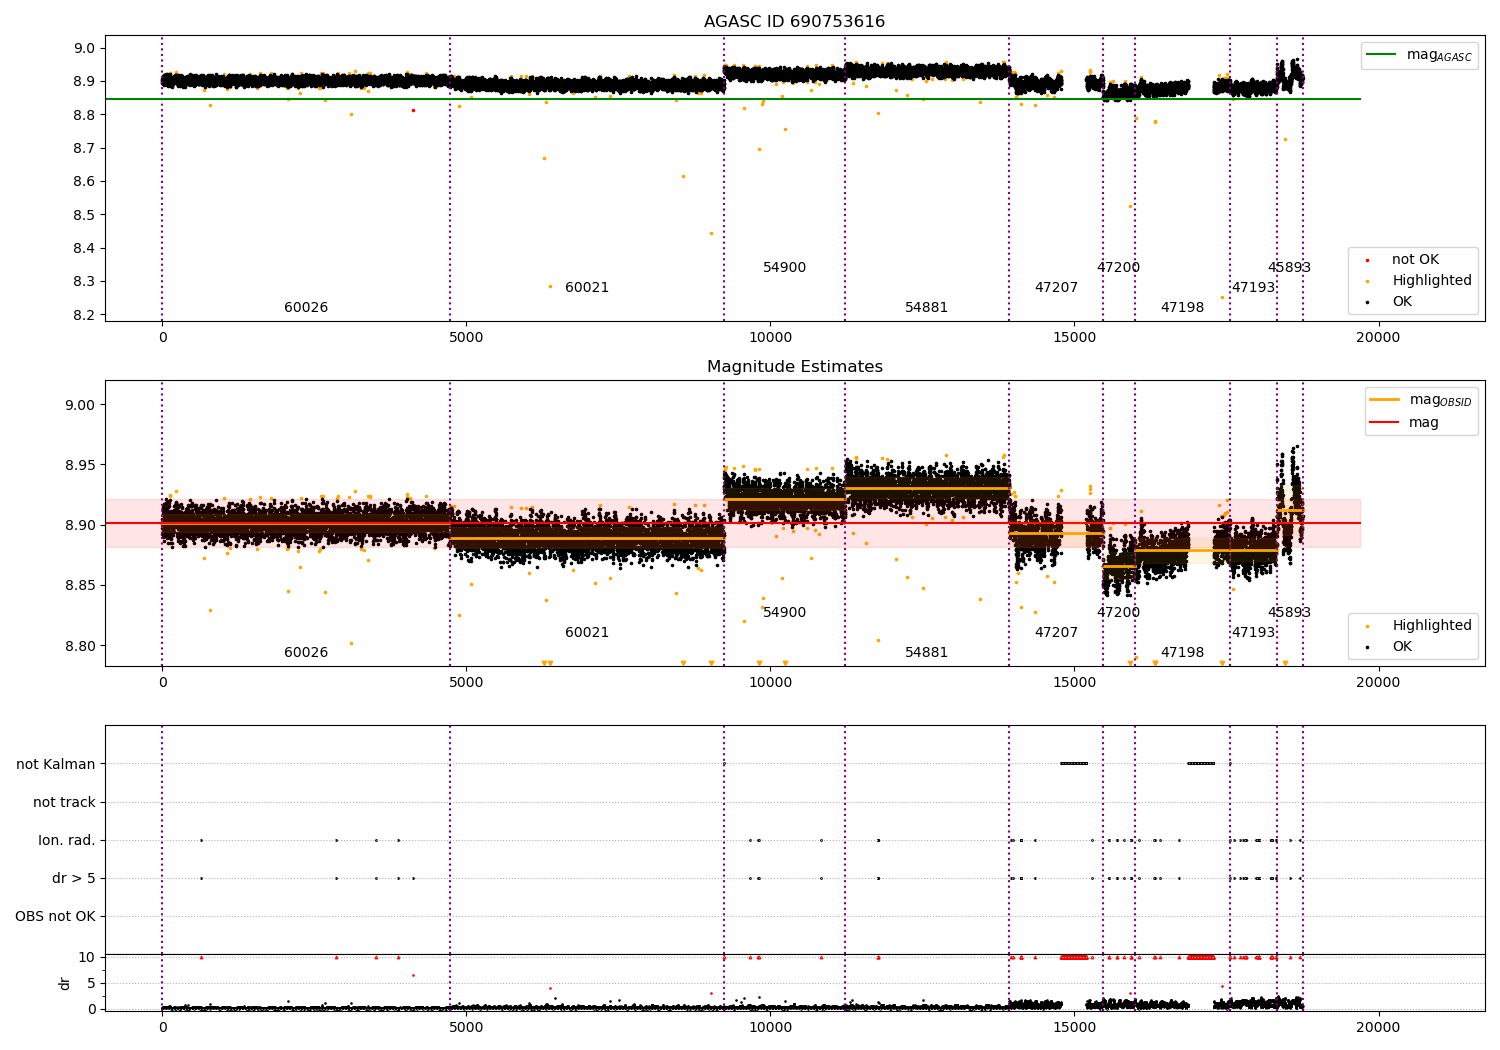Click the 'OBS not OK' axis label
The image size is (1500, 1050).
(55, 916)
